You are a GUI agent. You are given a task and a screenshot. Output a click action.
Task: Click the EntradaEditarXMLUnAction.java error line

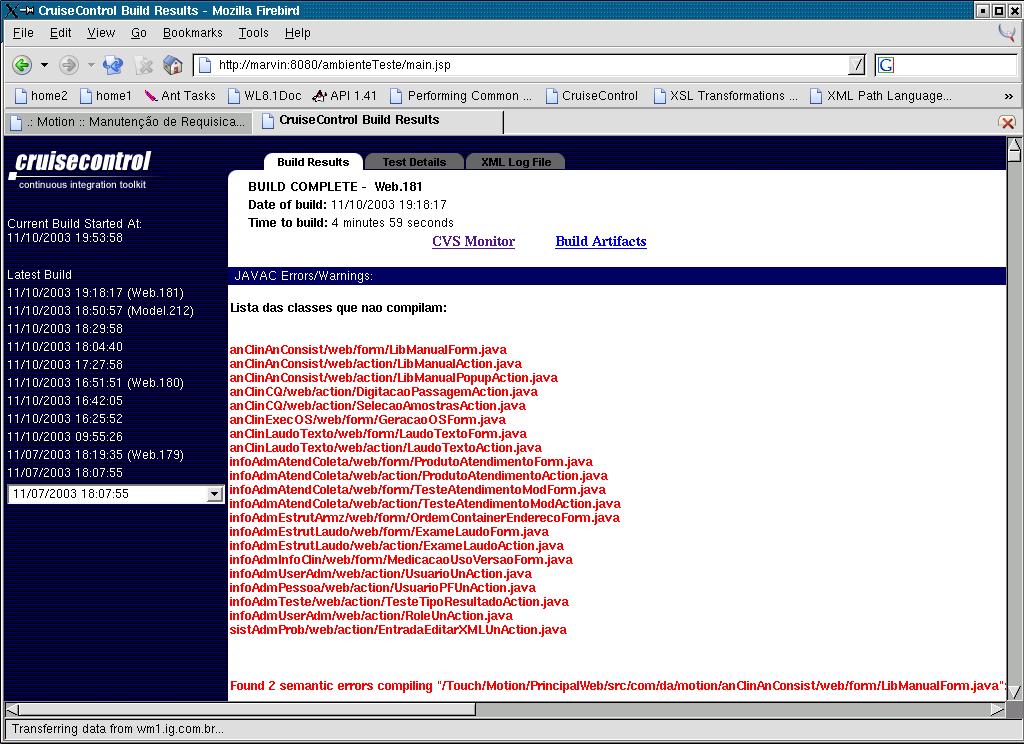click(398, 630)
